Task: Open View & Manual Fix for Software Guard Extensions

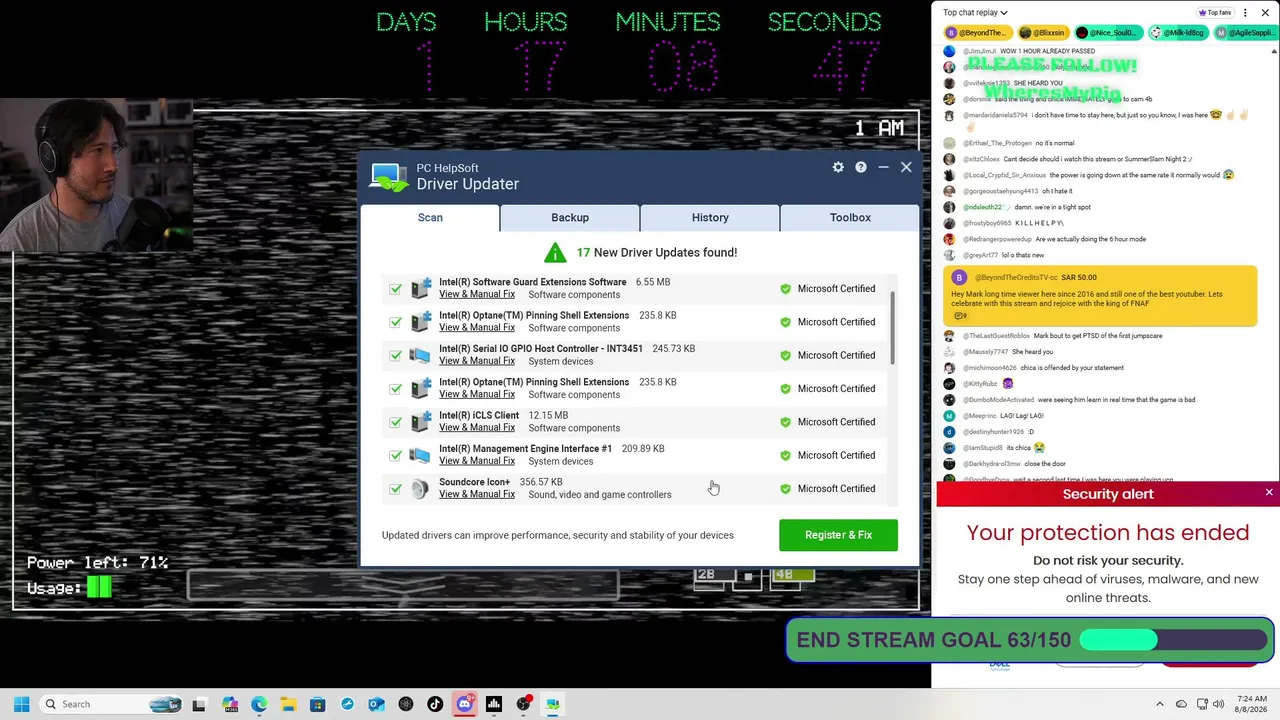Action: pos(477,294)
